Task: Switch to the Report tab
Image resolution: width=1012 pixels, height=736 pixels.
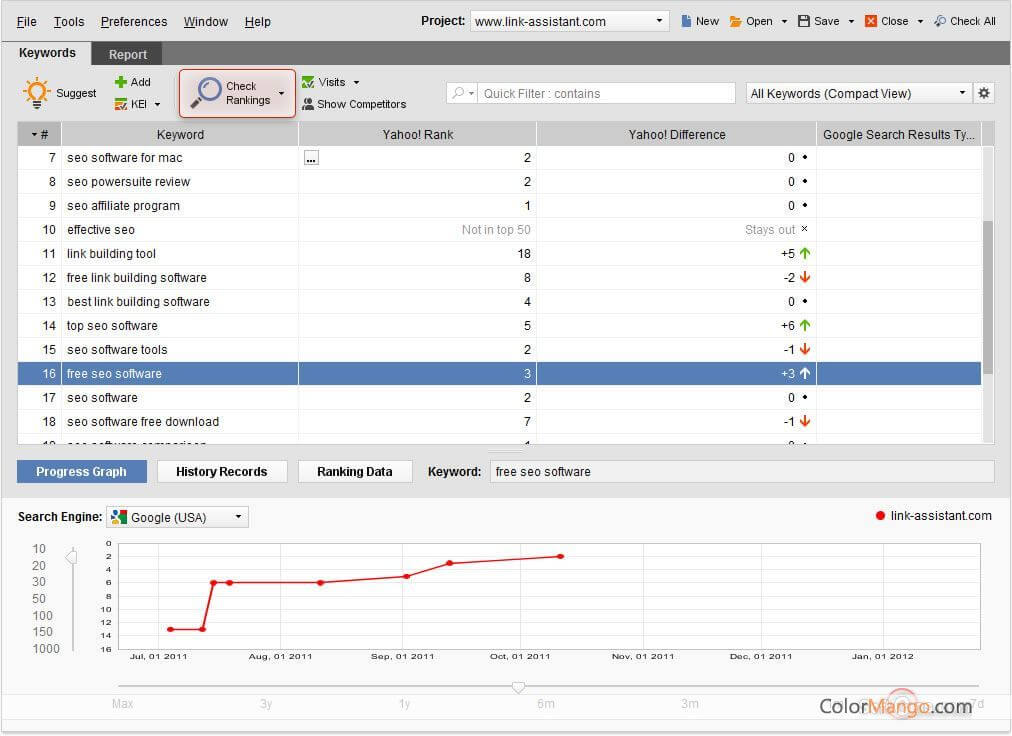Action: click(127, 54)
